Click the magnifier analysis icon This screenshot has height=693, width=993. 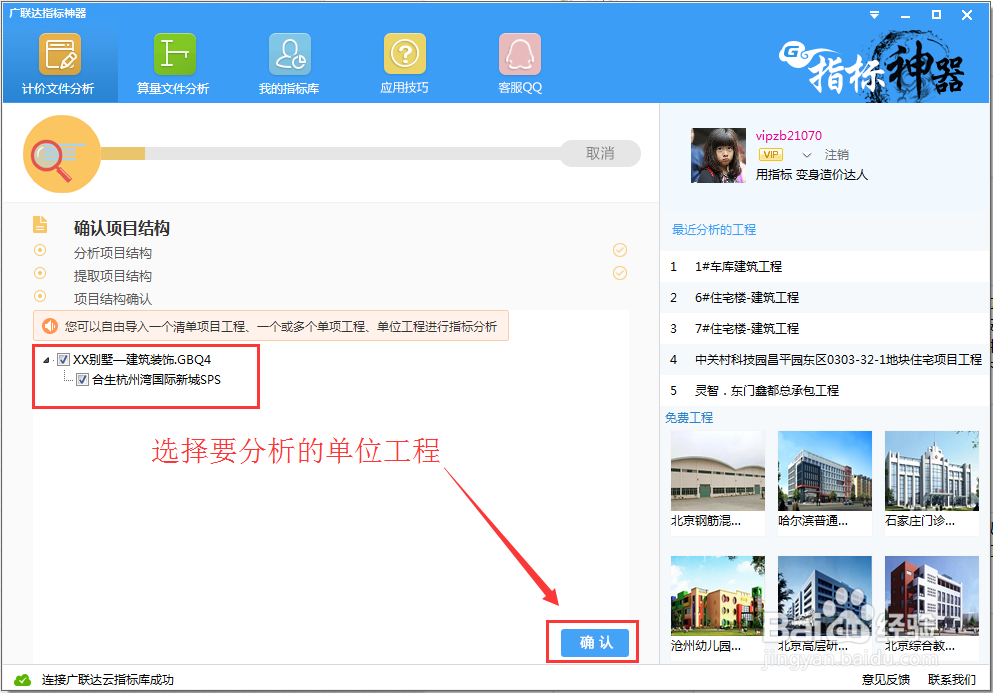[61, 154]
